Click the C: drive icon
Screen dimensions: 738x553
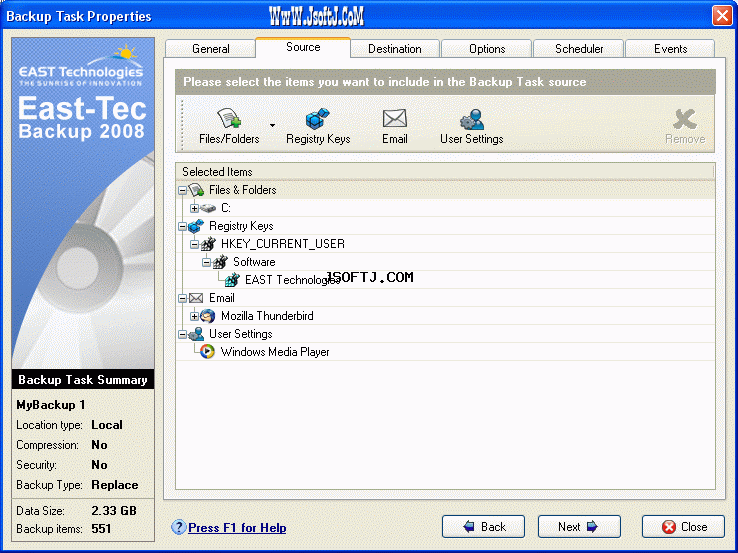[x=208, y=208]
